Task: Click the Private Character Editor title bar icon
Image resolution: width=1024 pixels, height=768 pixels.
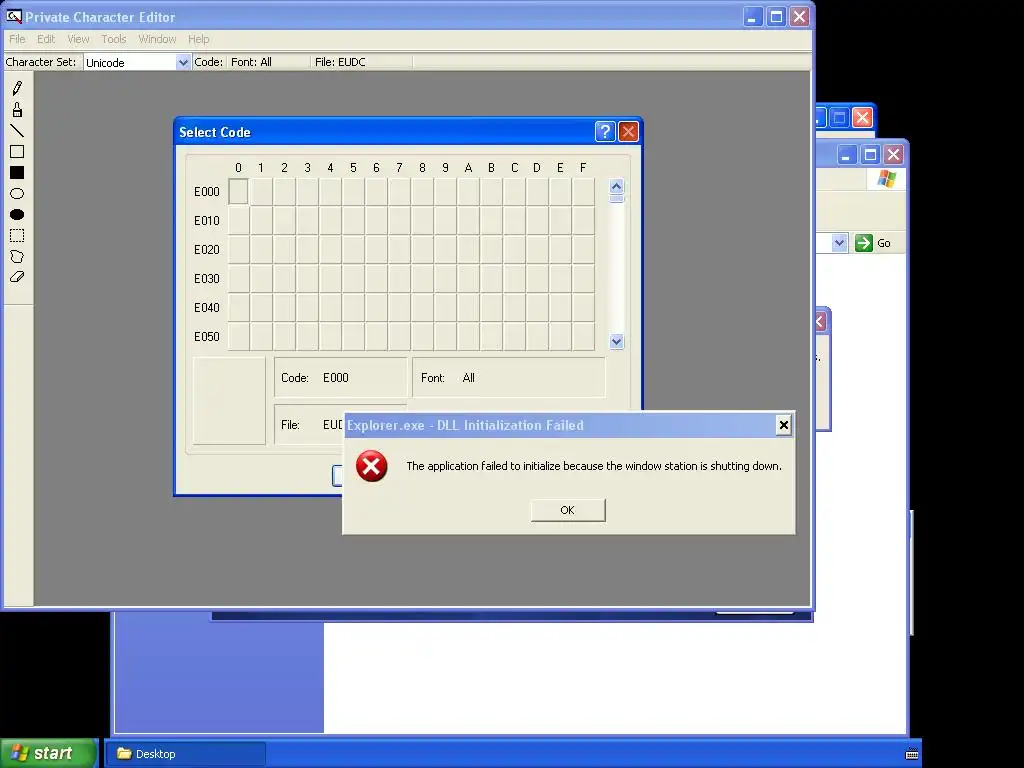Action: 13,16
